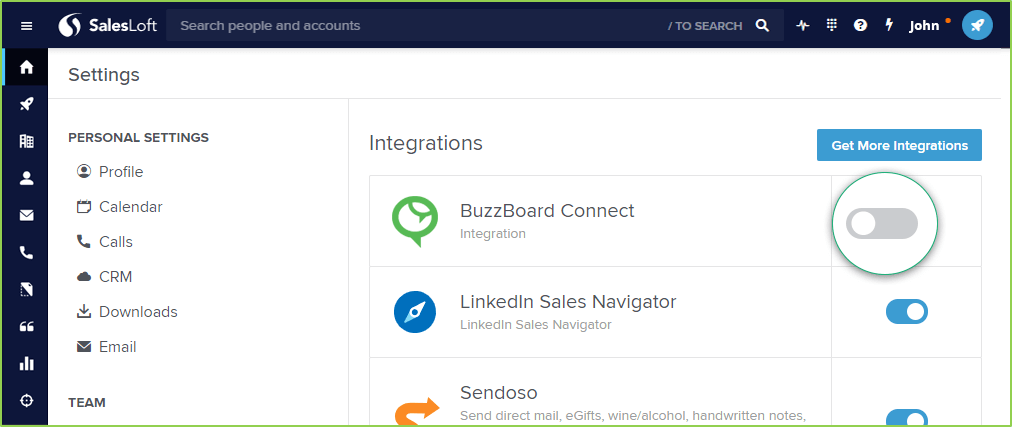Open the rocket Cadences sidebar icon
The image size is (1012, 427).
pos(26,104)
